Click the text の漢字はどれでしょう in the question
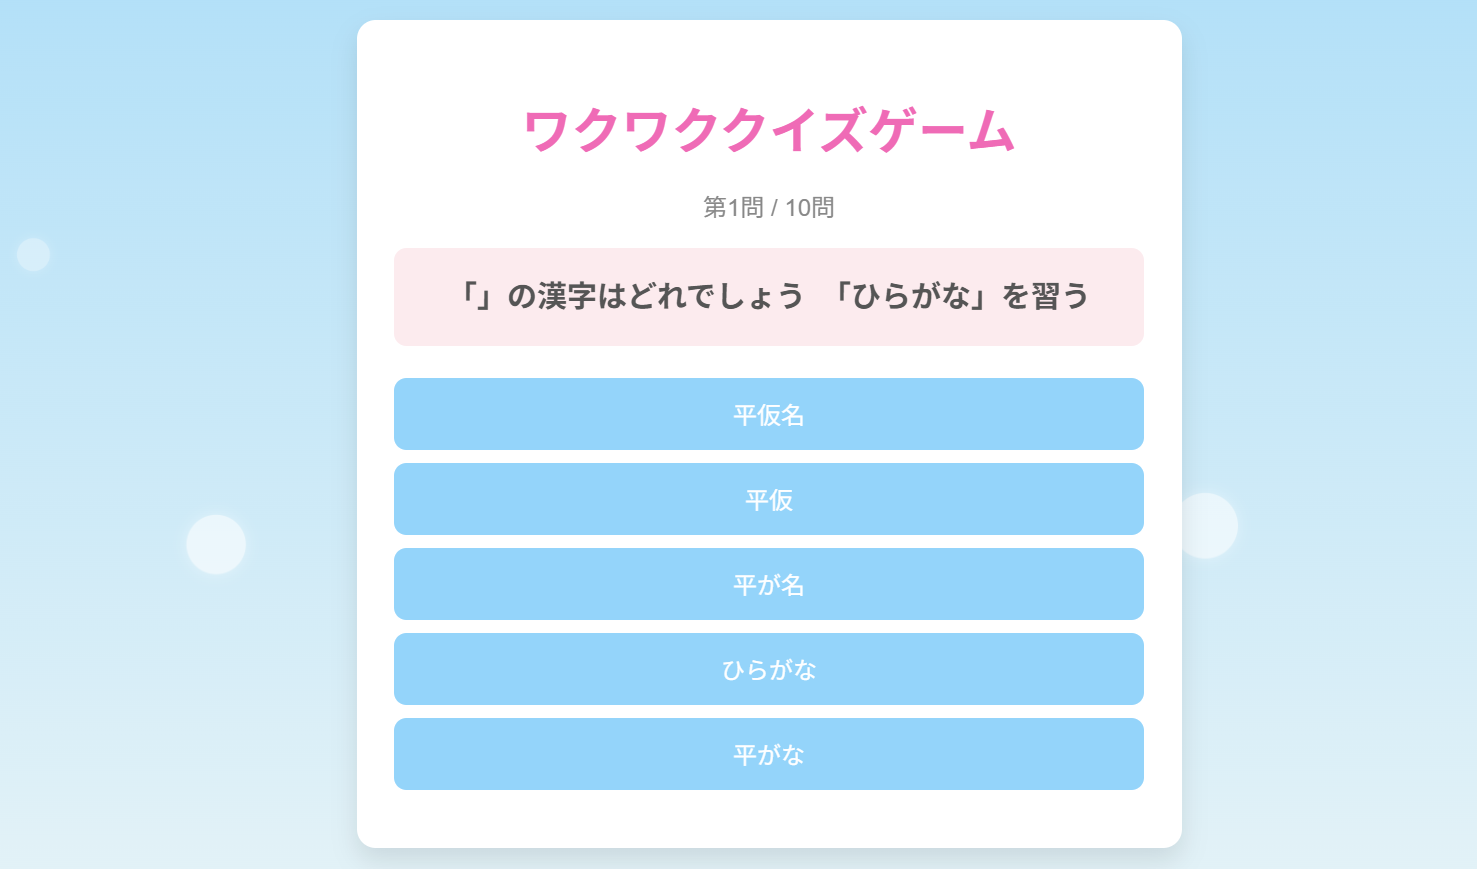Viewport: 1477px width, 869px height. click(x=656, y=296)
